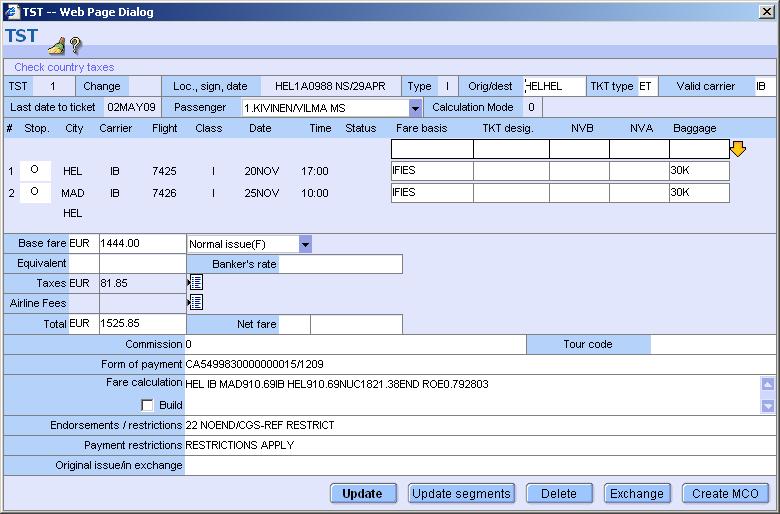Click the Banker's rate input field
The height and width of the screenshot is (514, 780).
[x=340, y=264]
